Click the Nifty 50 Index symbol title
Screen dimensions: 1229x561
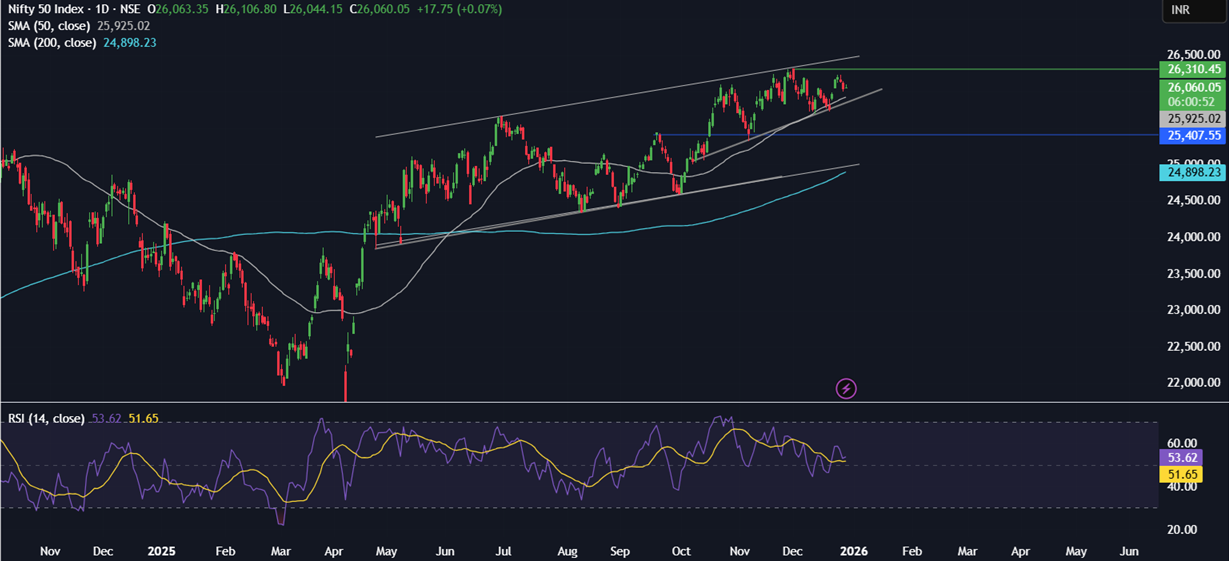pyautogui.click(x=48, y=9)
